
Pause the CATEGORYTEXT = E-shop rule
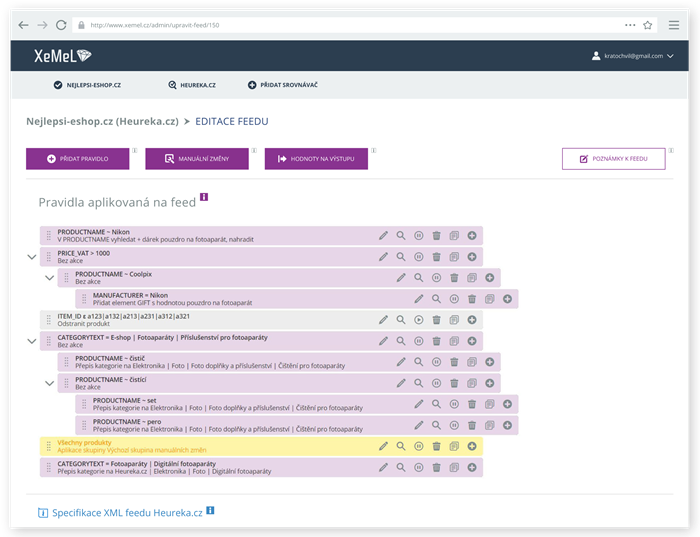point(419,341)
